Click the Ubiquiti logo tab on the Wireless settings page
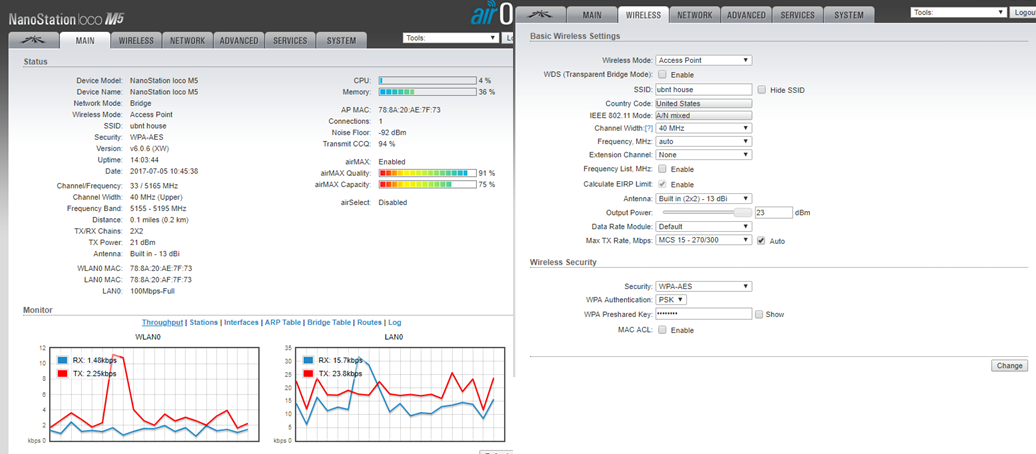Screen dimensions: 1036x454 (x=545, y=15)
